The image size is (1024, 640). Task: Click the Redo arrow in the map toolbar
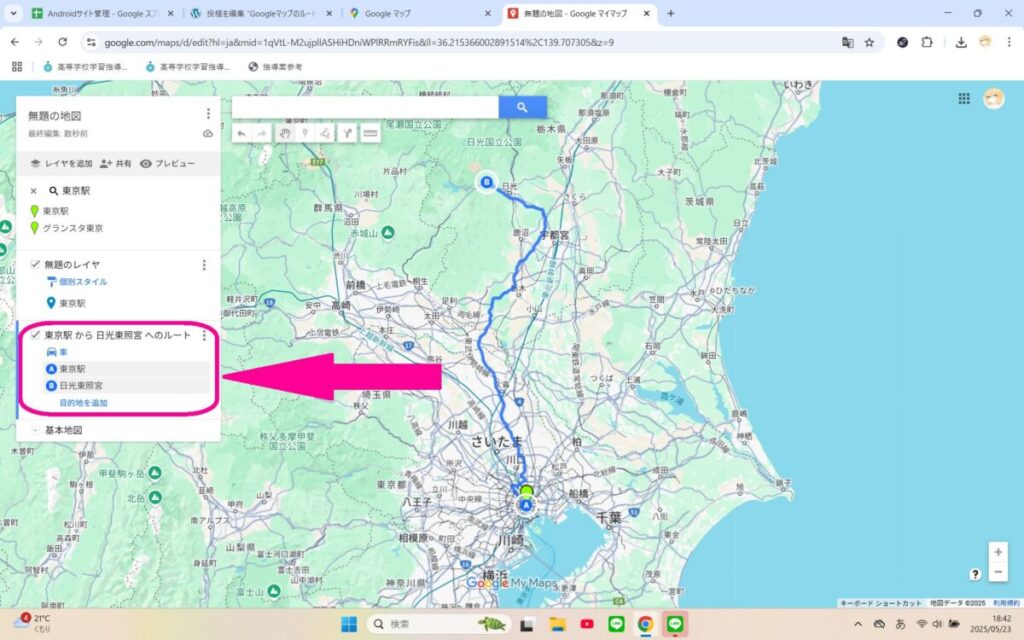(x=262, y=133)
